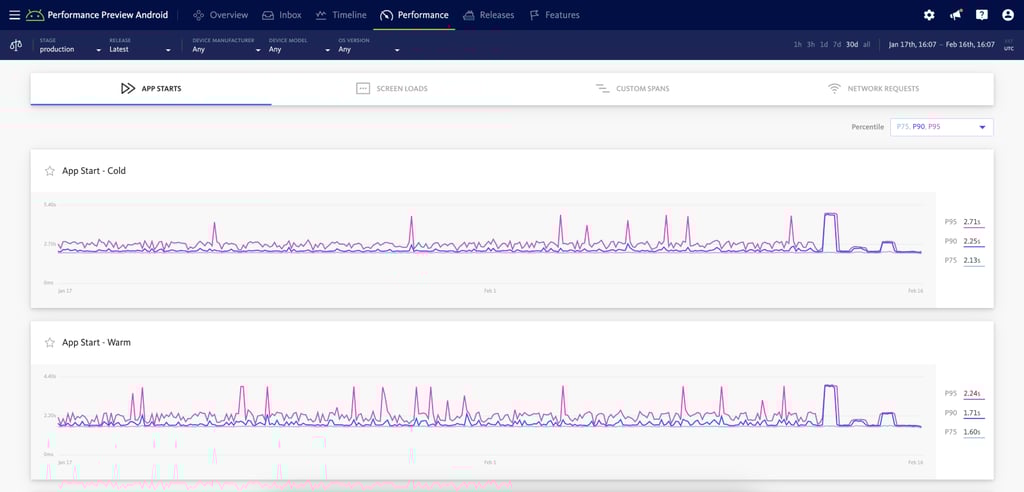Open the Device Manufacturer filter dropdown

click(x=225, y=49)
